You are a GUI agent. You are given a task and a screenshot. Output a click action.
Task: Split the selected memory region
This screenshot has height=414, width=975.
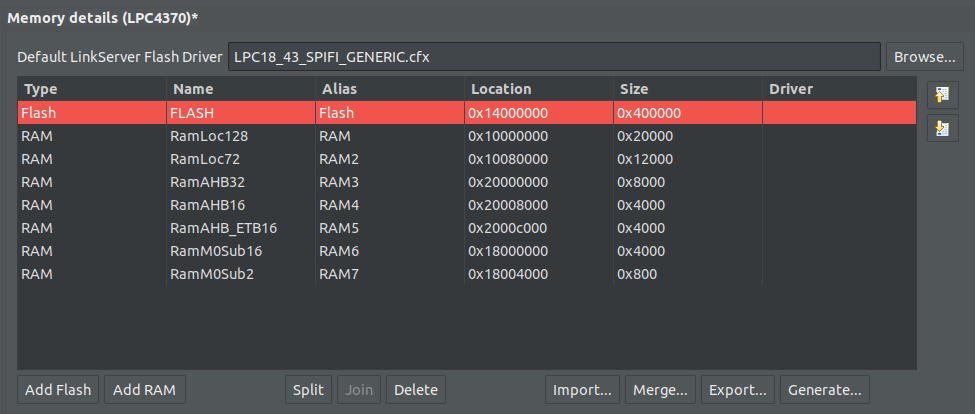pyautogui.click(x=309, y=389)
